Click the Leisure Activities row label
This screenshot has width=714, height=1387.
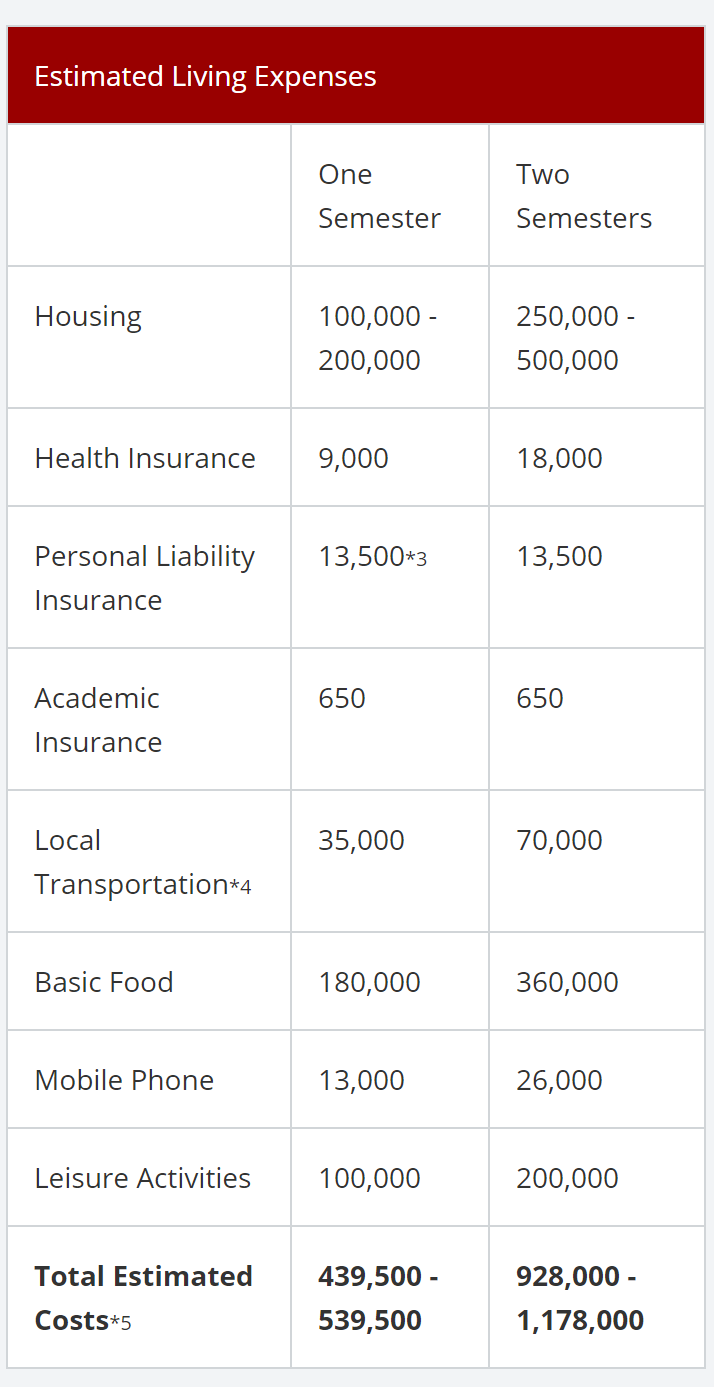coord(143,1178)
